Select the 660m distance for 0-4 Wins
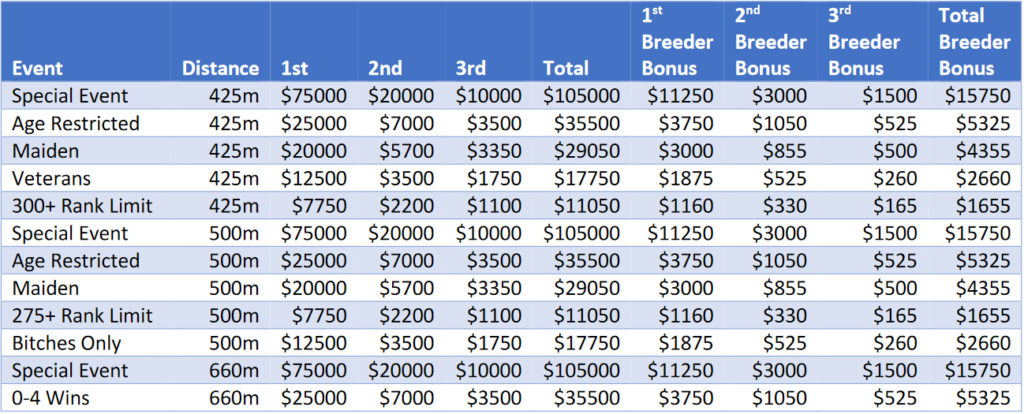Screen dimensions: 1024x414 (233, 398)
